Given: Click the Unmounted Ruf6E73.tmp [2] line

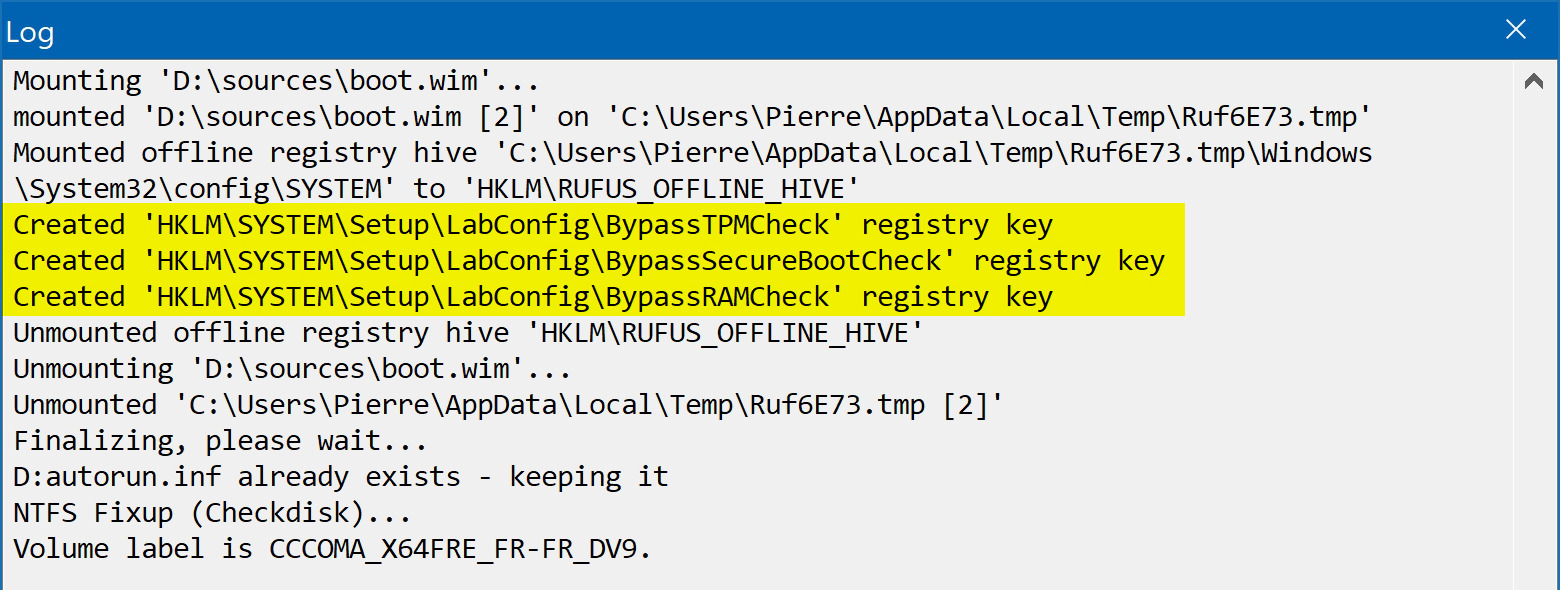Looking at the screenshot, I should 509,405.
